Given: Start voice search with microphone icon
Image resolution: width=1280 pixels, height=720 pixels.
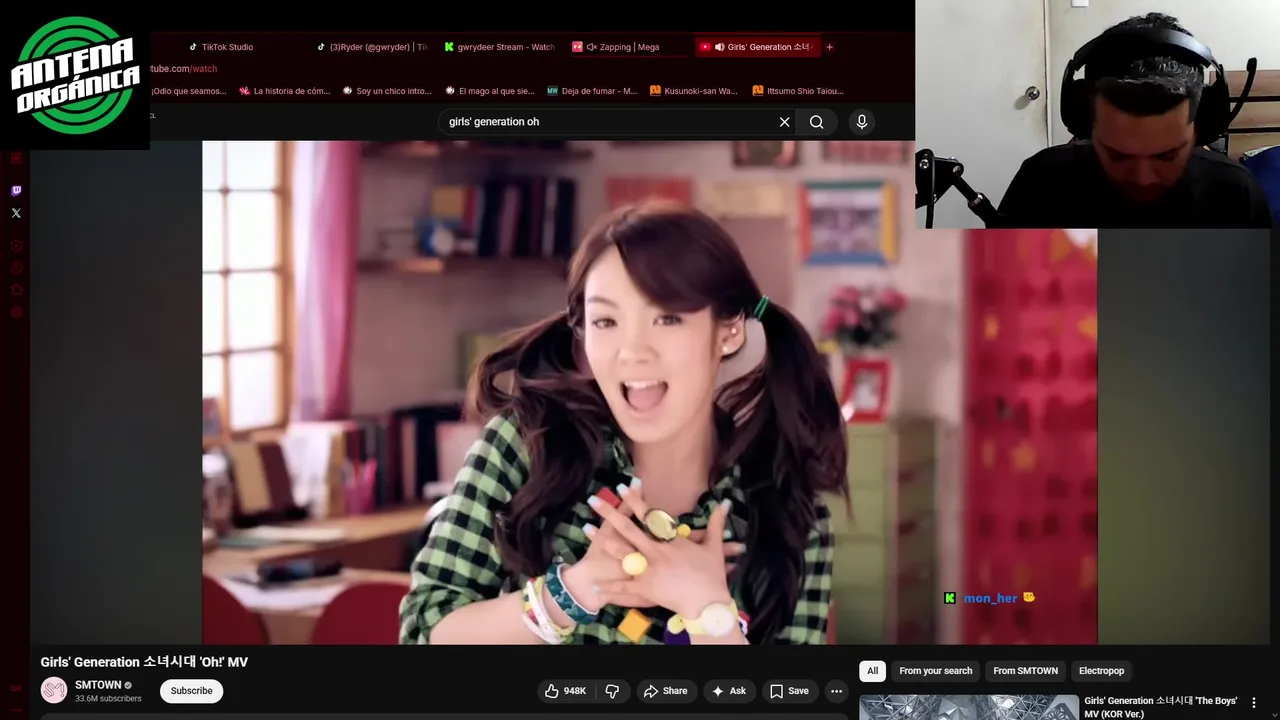Looking at the screenshot, I should point(862,122).
